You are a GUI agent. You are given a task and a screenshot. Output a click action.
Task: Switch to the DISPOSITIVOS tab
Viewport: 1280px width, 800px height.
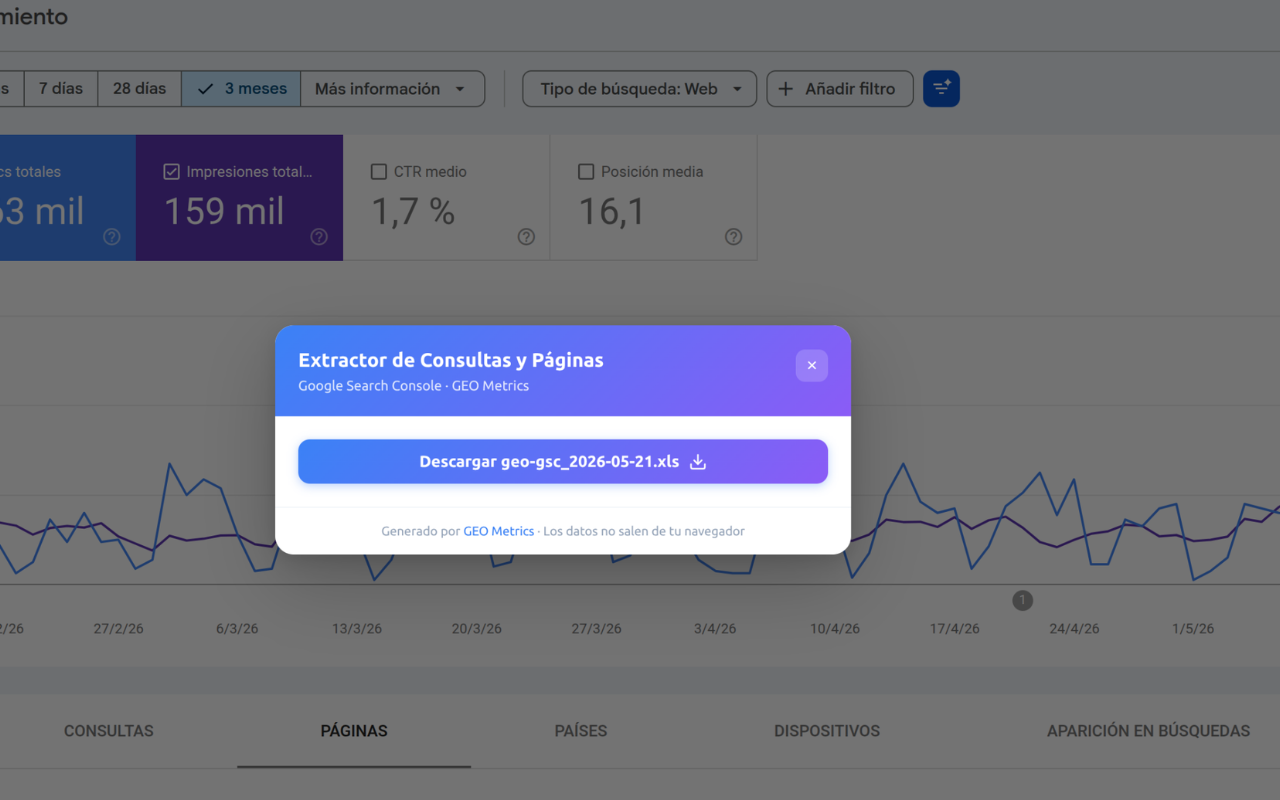[827, 731]
